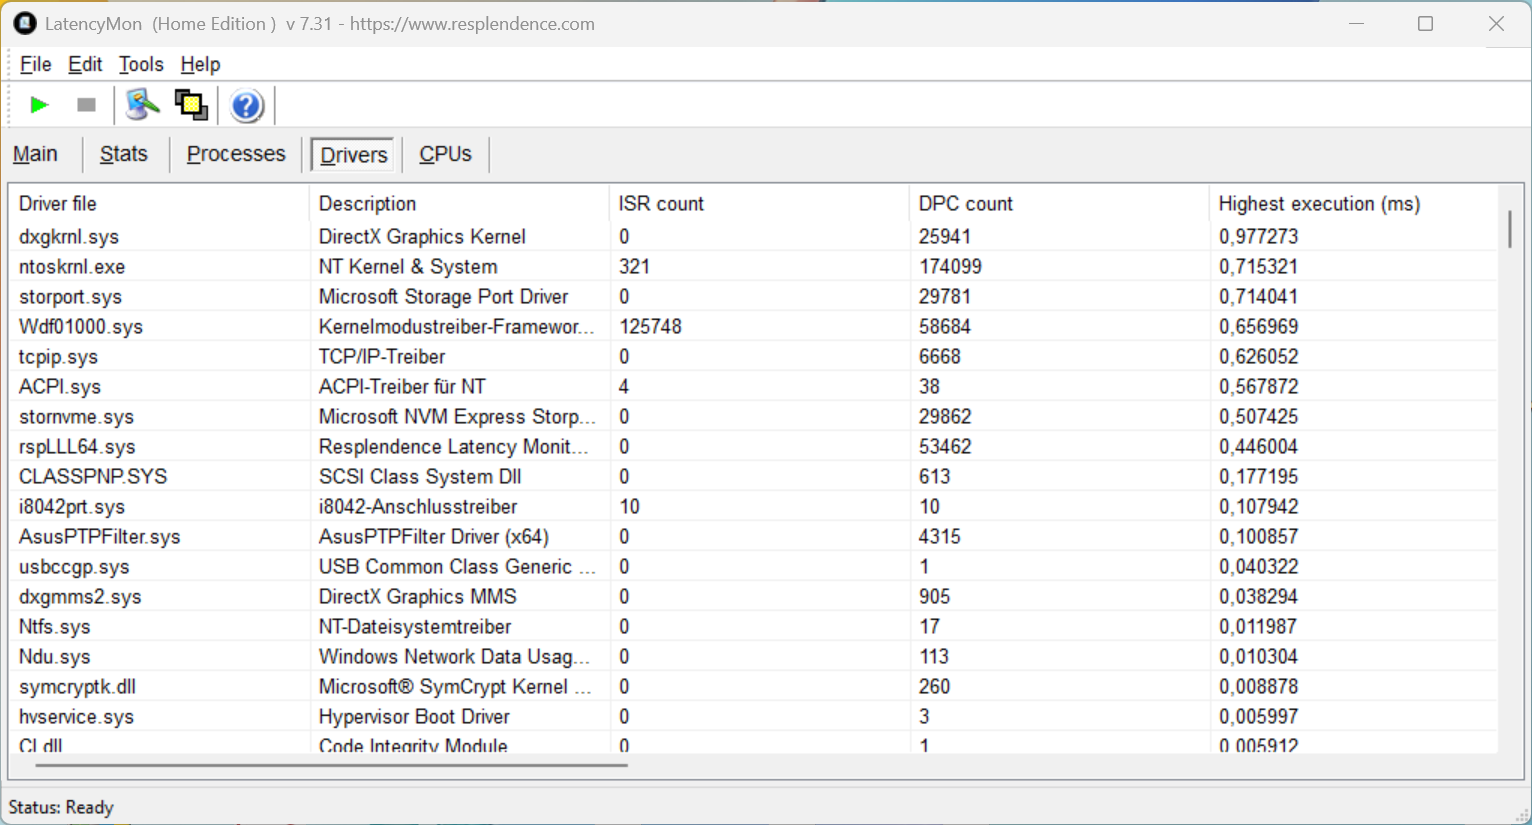Click the NT-Dateisystemtreiber description
Viewport: 1532px width, 825px height.
coord(415,627)
